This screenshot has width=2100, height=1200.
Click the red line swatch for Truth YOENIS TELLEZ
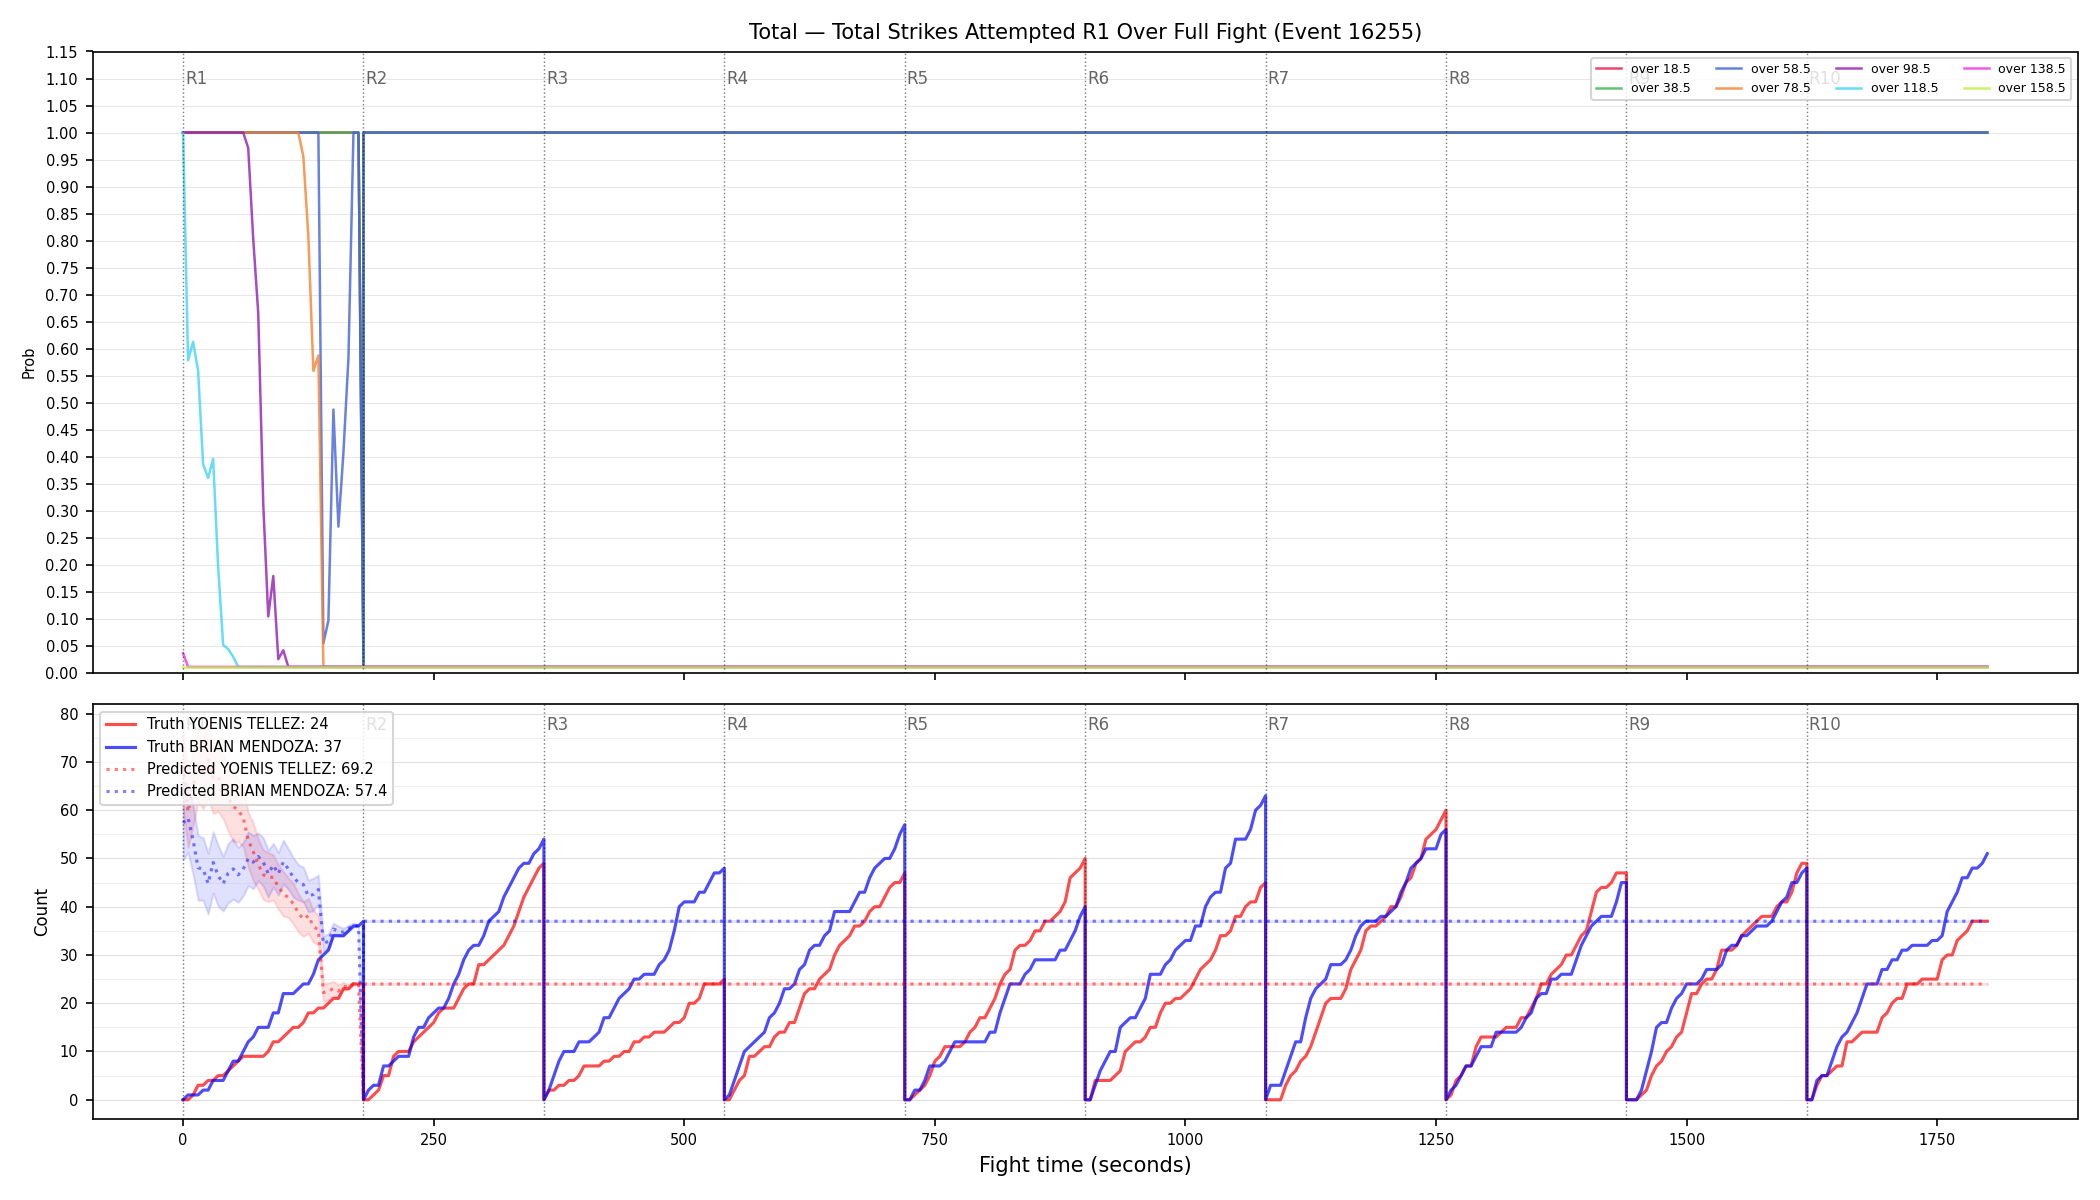coord(121,724)
